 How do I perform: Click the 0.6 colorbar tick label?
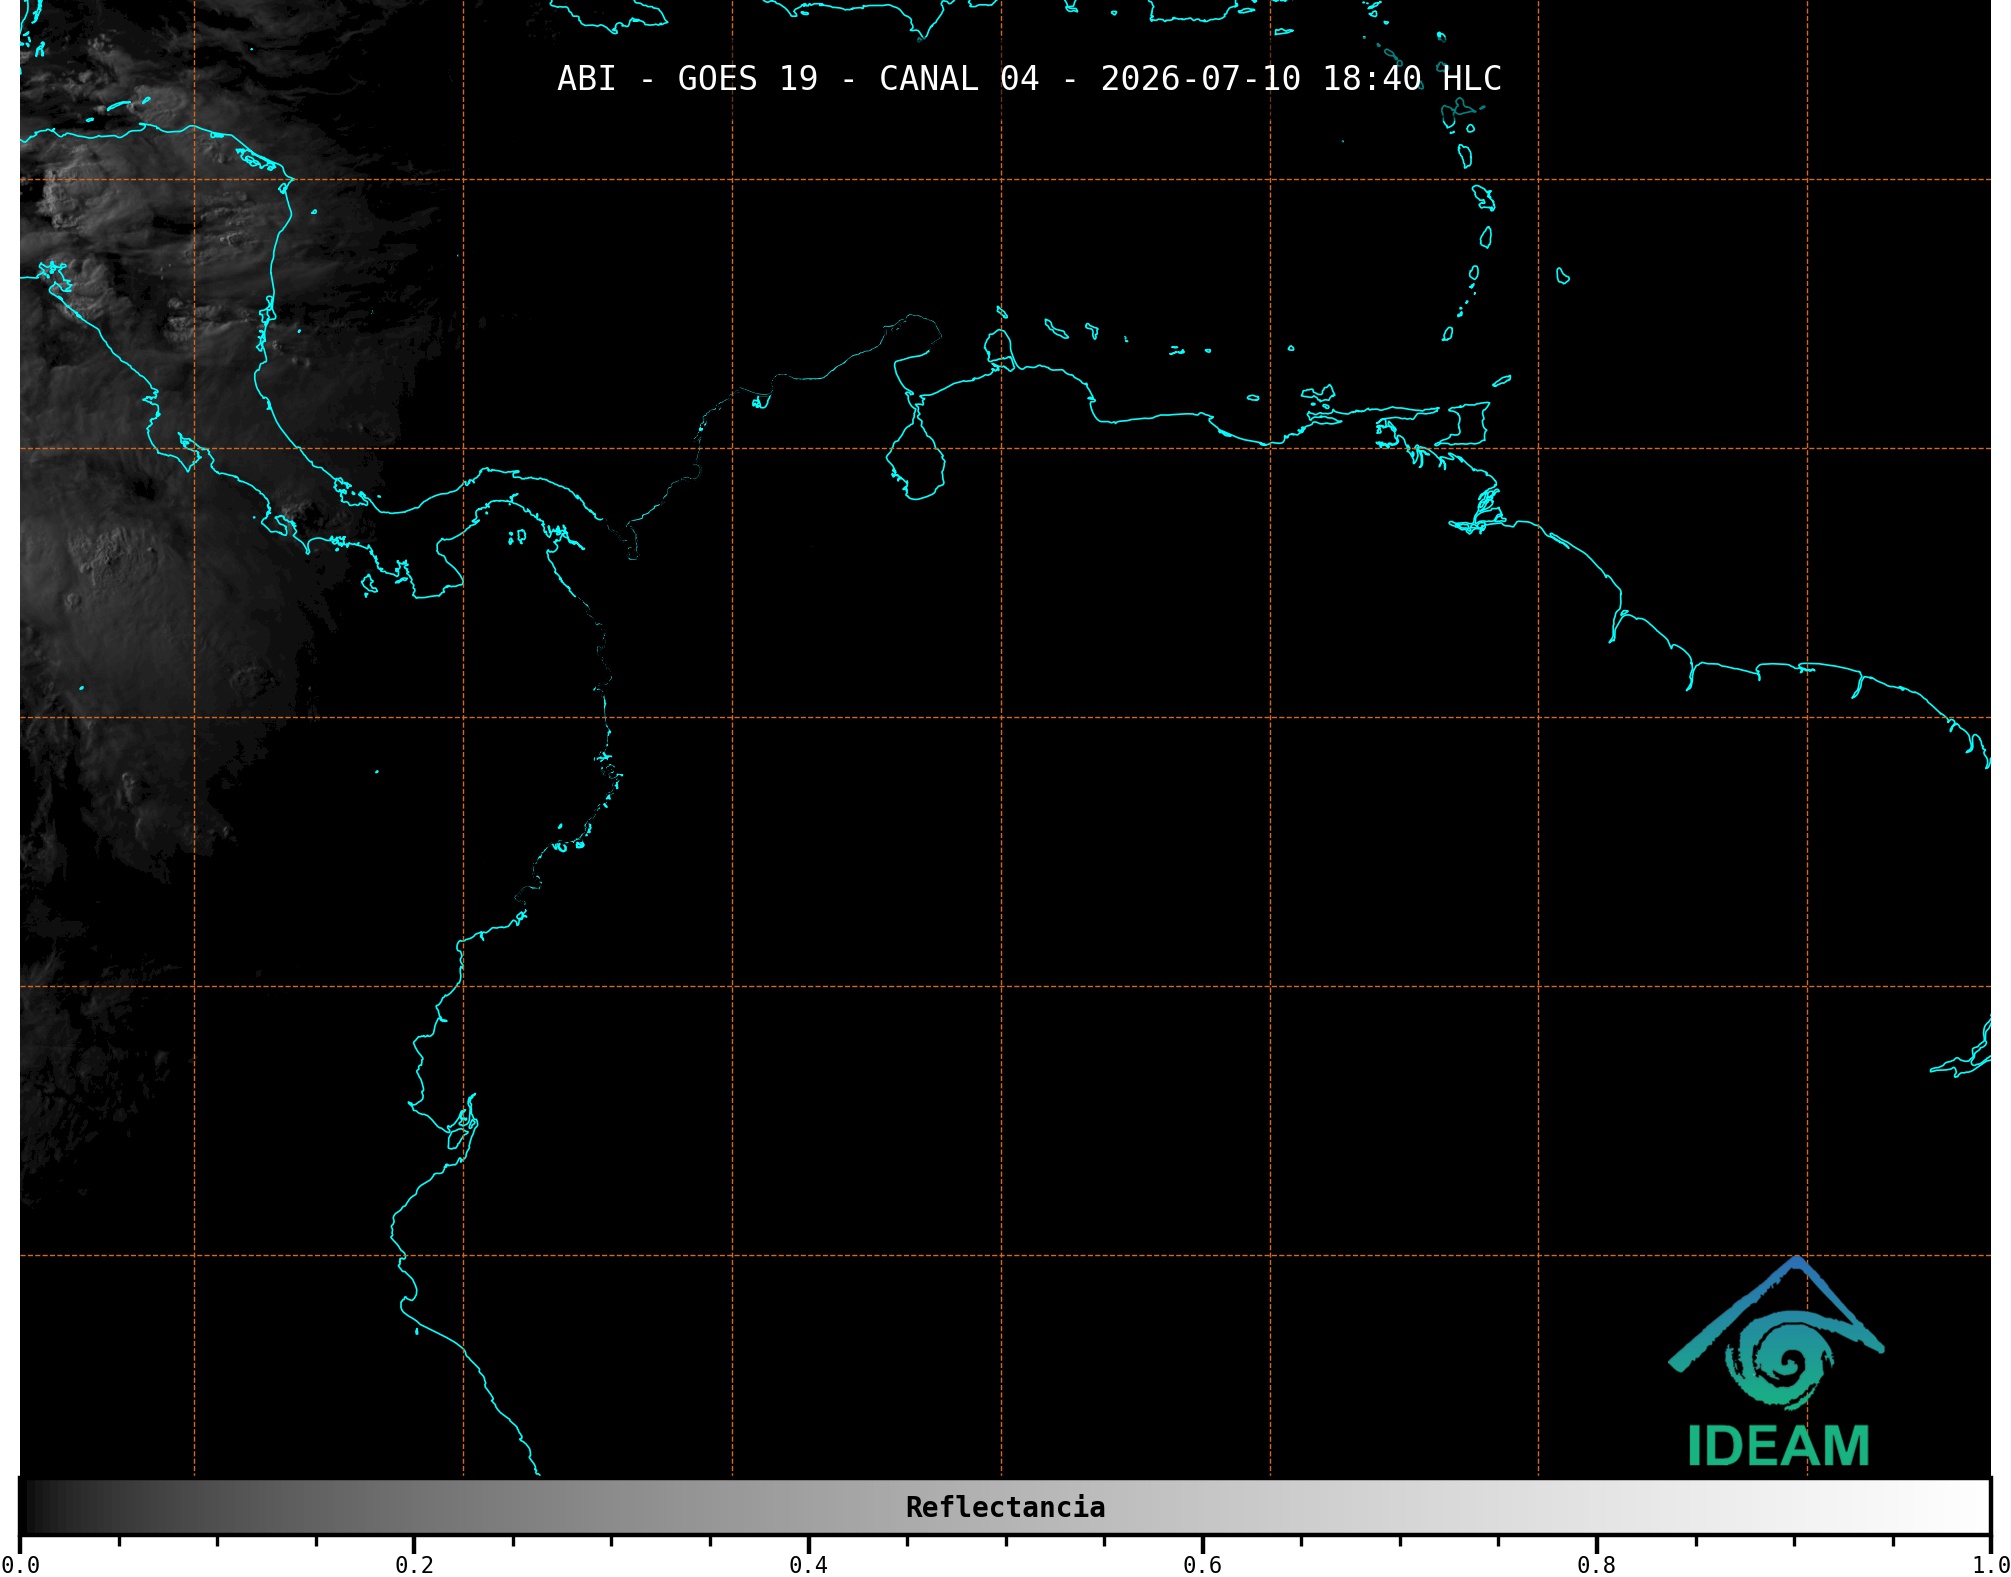(x=1202, y=1564)
